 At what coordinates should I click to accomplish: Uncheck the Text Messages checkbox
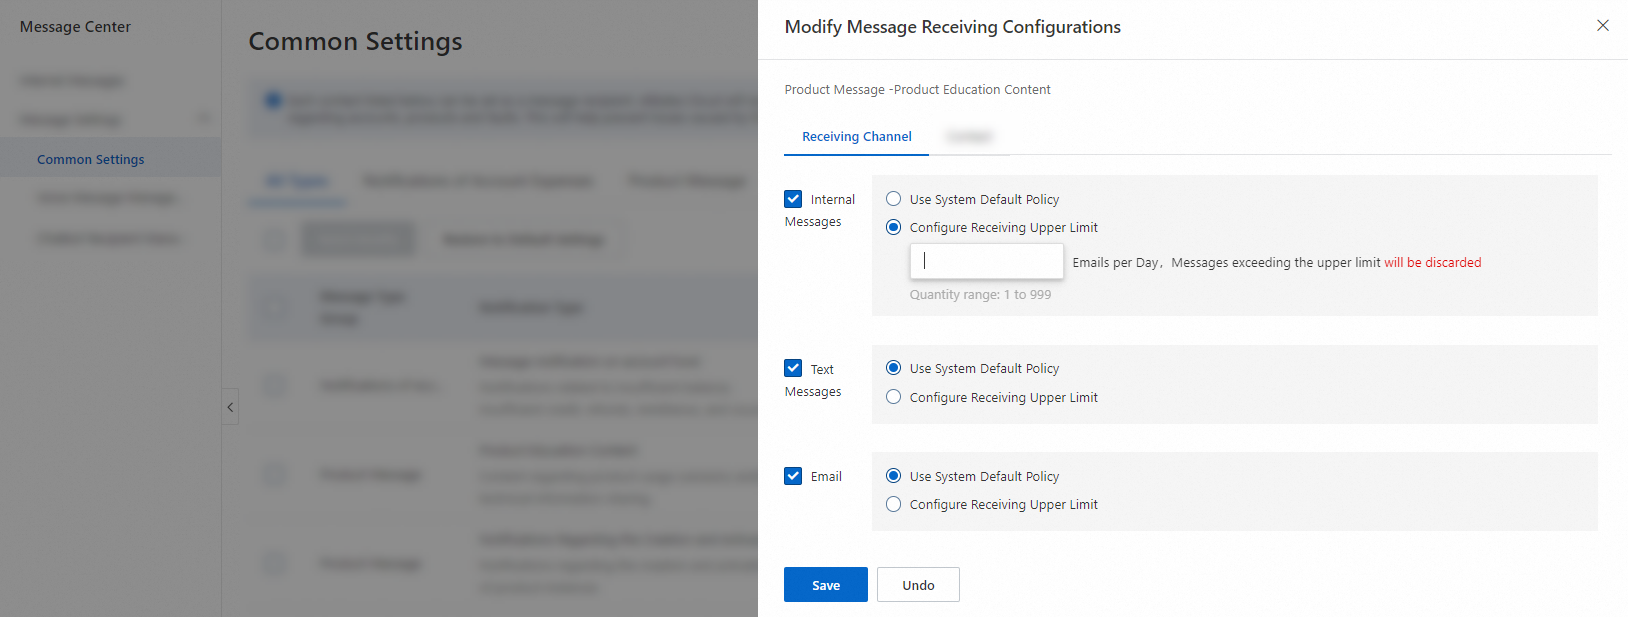click(x=793, y=368)
